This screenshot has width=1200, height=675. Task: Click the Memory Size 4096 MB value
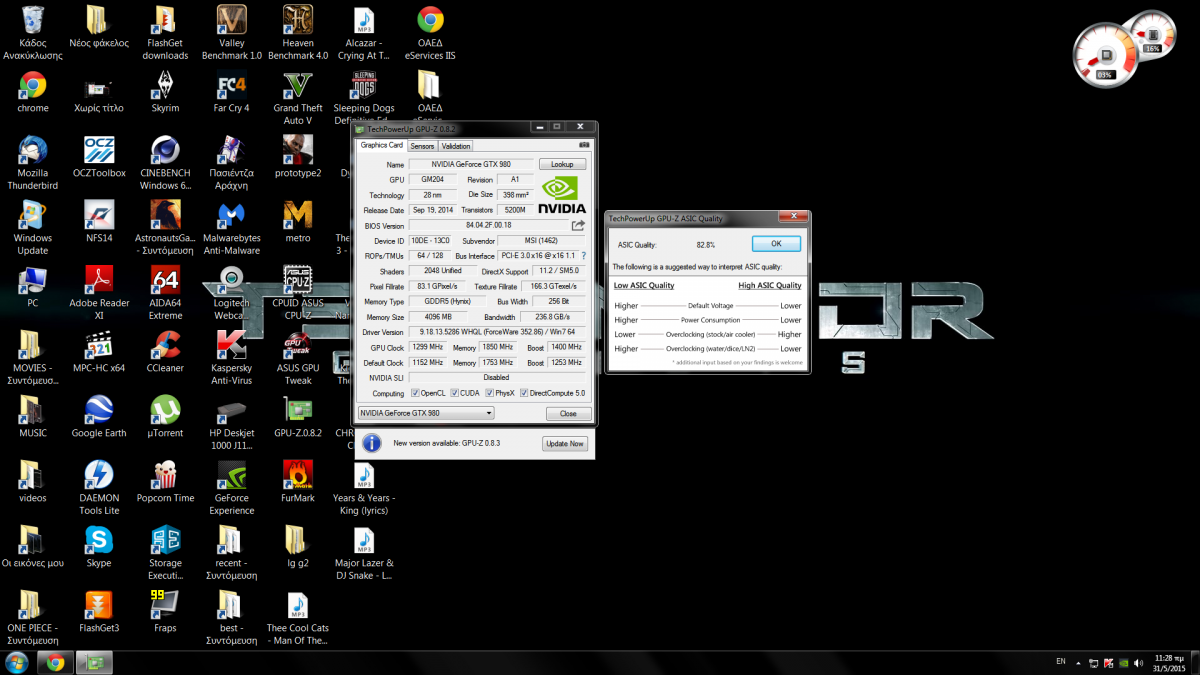point(438,317)
